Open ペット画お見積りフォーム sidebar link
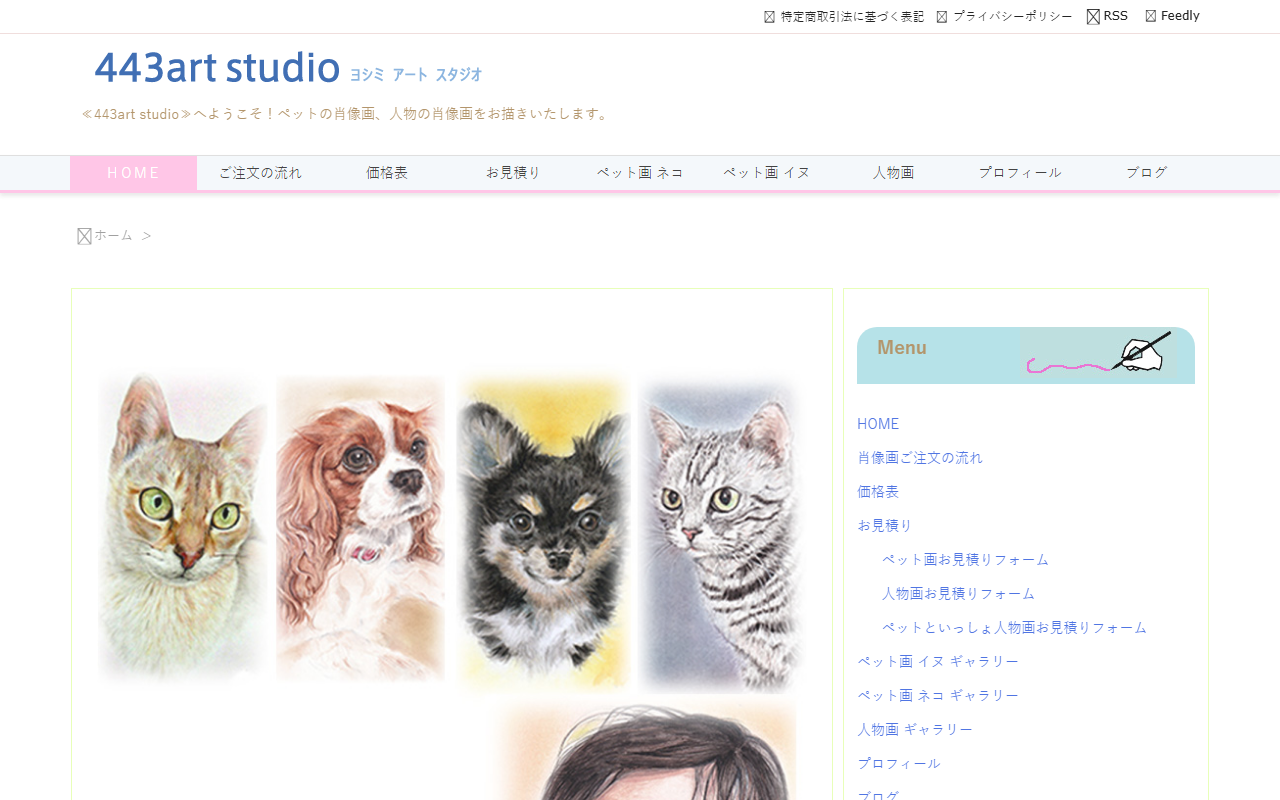This screenshot has height=800, width=1280. 965,560
